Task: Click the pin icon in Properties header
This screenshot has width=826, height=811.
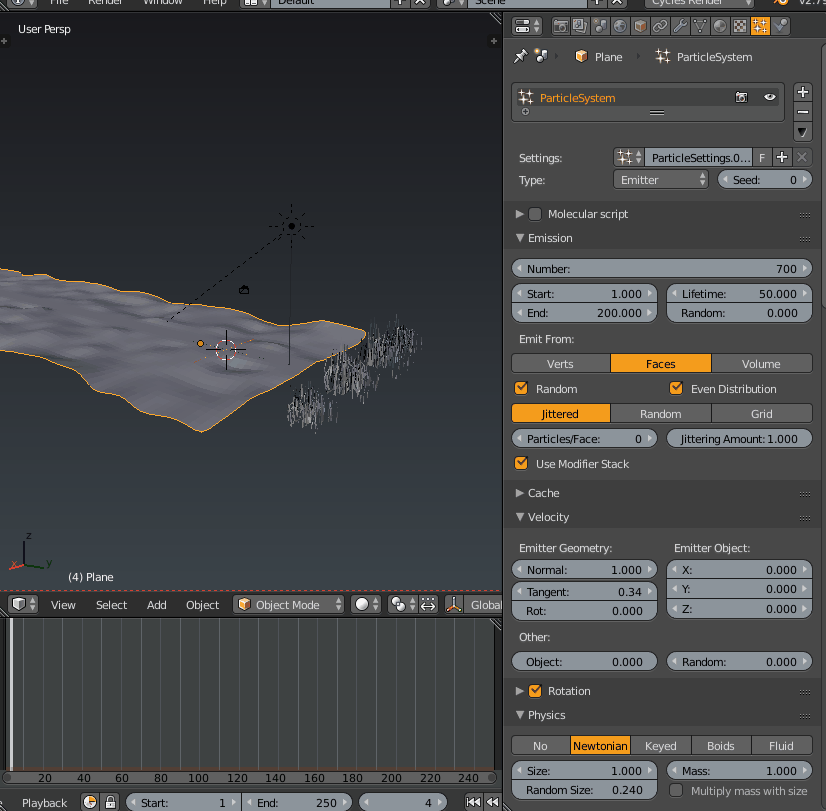Action: 520,57
